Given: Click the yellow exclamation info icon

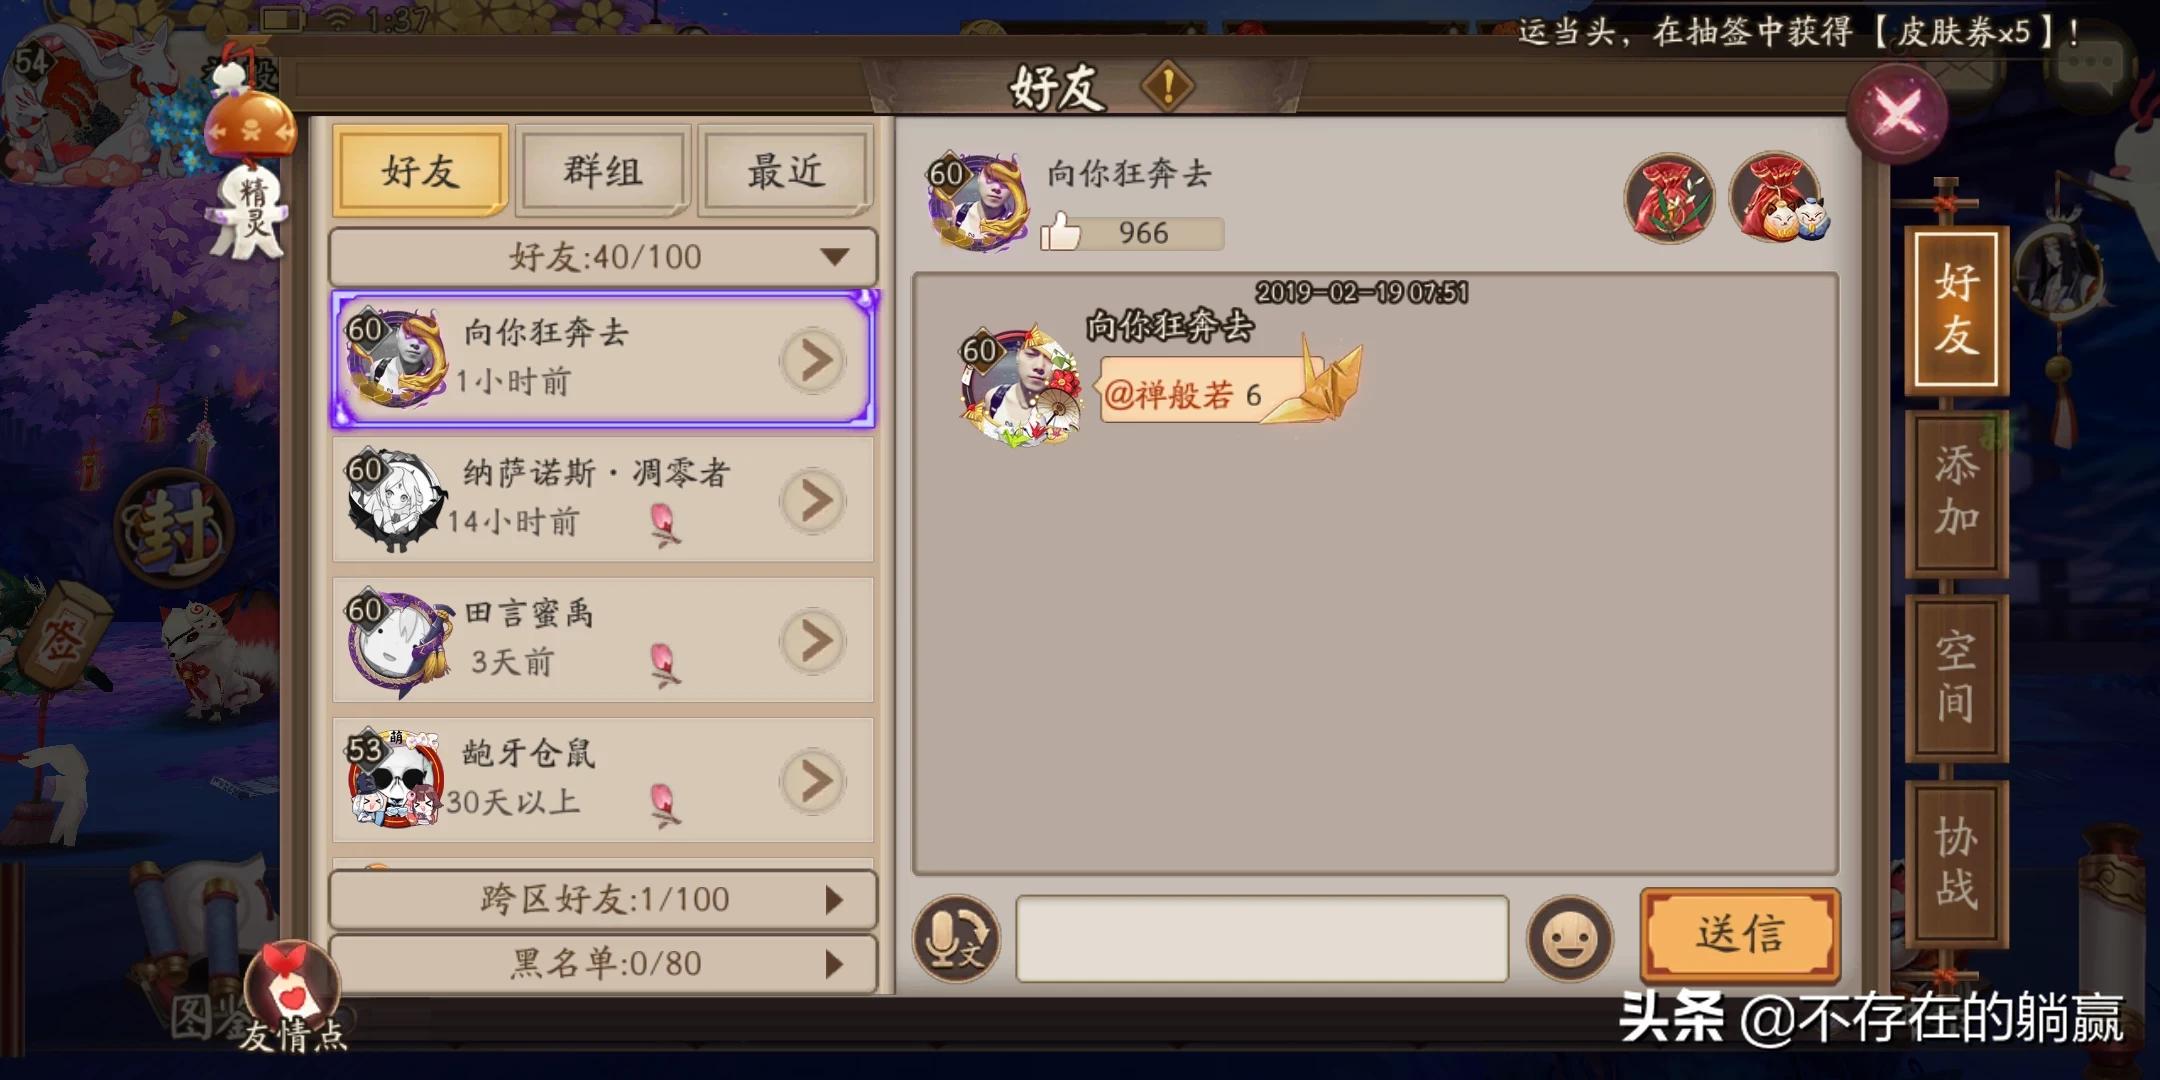Looking at the screenshot, I should click(1167, 85).
